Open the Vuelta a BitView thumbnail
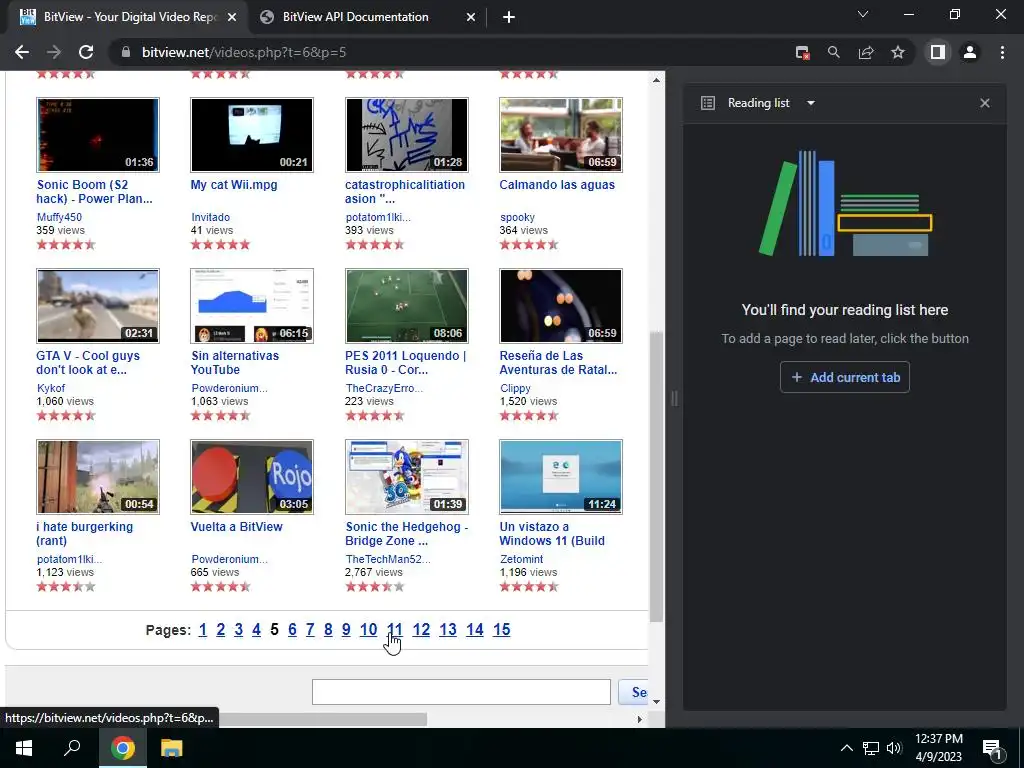 252,477
